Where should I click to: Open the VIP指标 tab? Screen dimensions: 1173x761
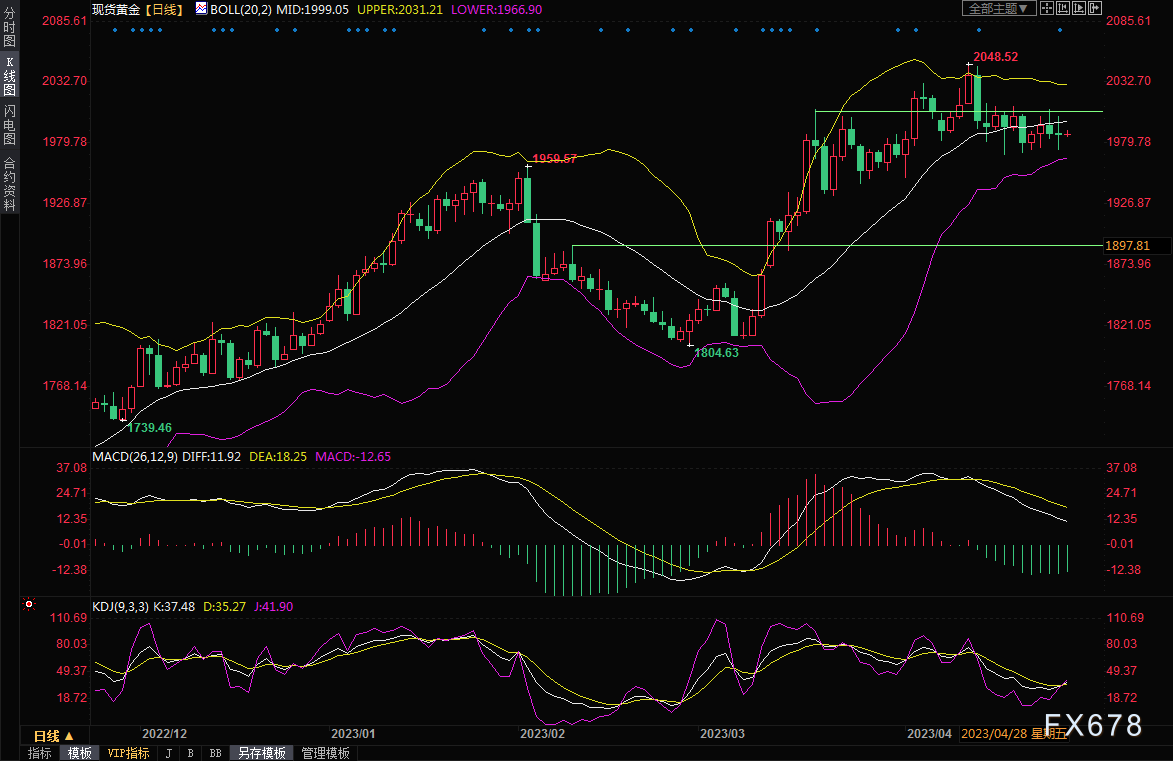coord(128,753)
